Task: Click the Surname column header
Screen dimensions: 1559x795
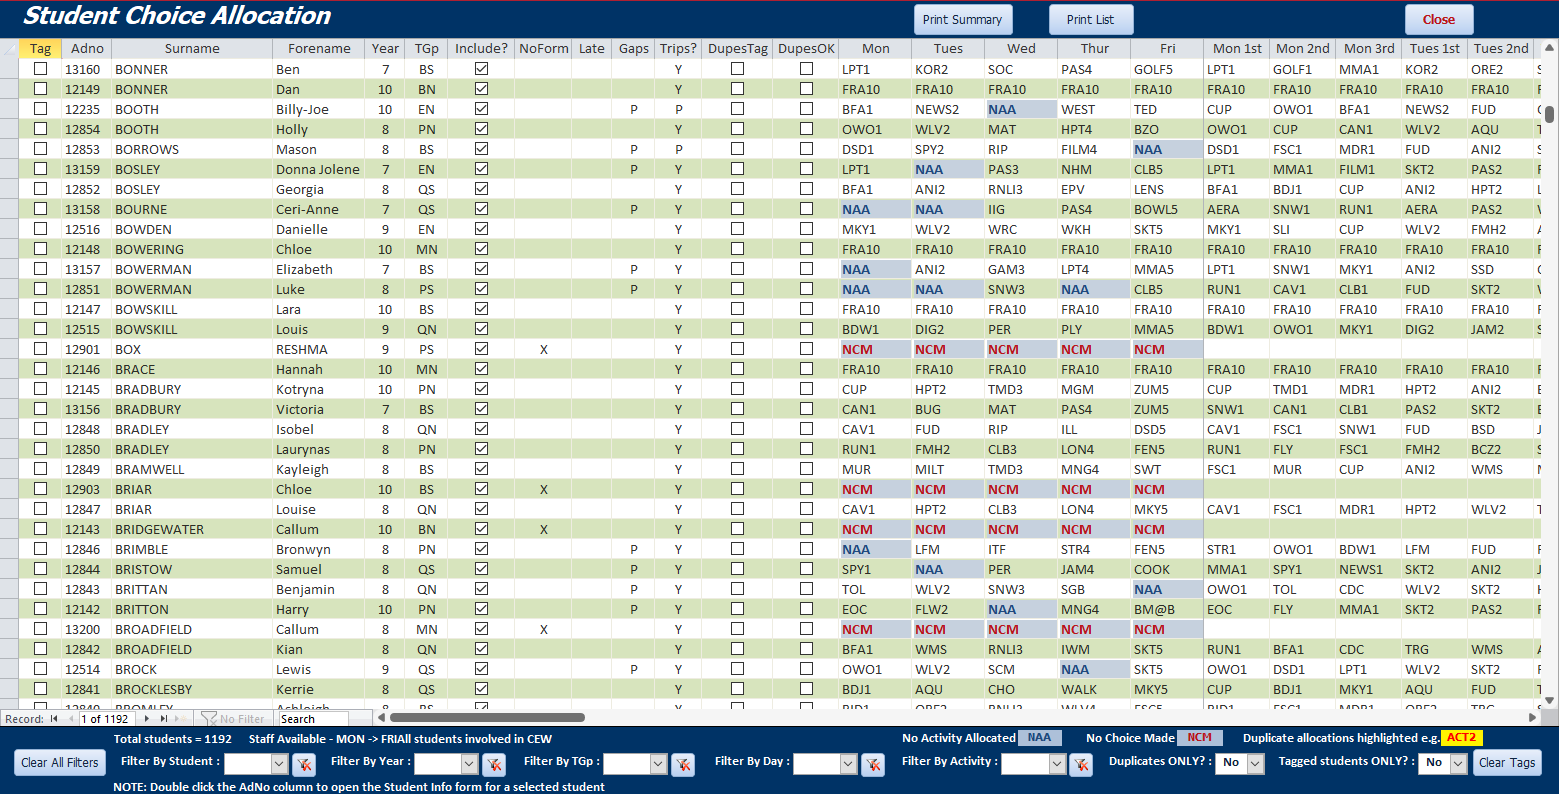Action: pos(192,49)
